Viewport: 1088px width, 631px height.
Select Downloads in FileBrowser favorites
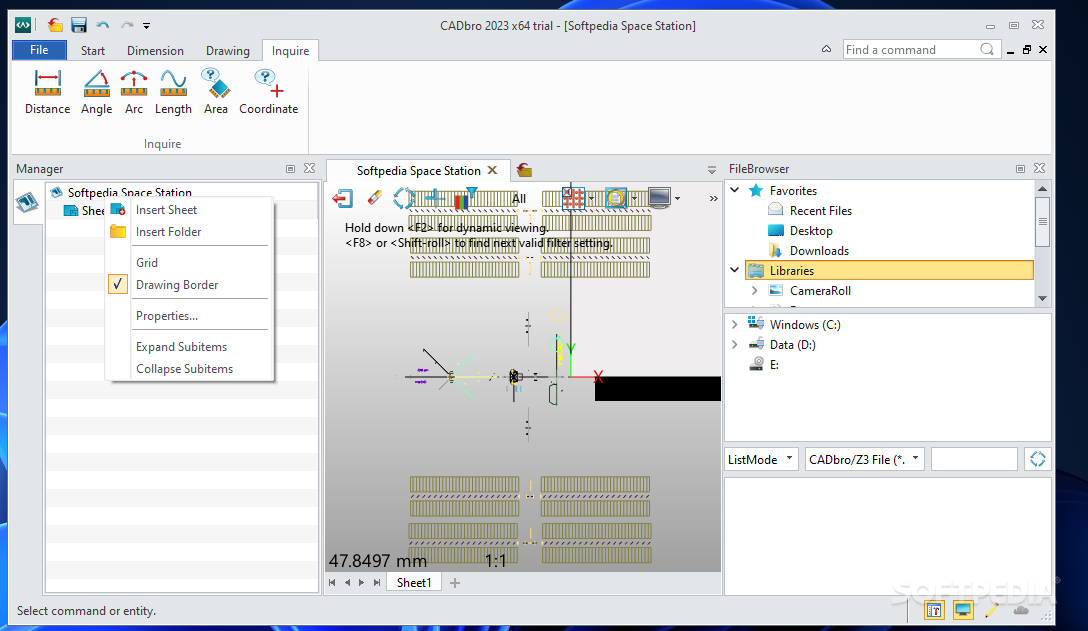819,251
